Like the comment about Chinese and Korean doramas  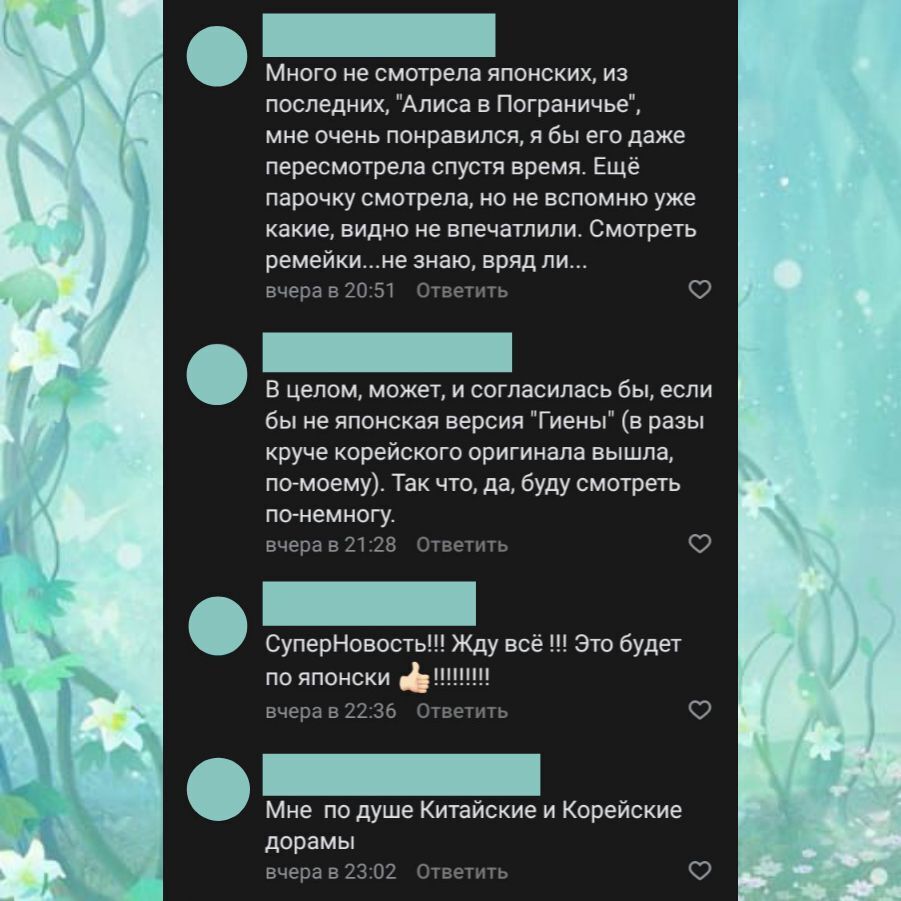[x=699, y=871]
